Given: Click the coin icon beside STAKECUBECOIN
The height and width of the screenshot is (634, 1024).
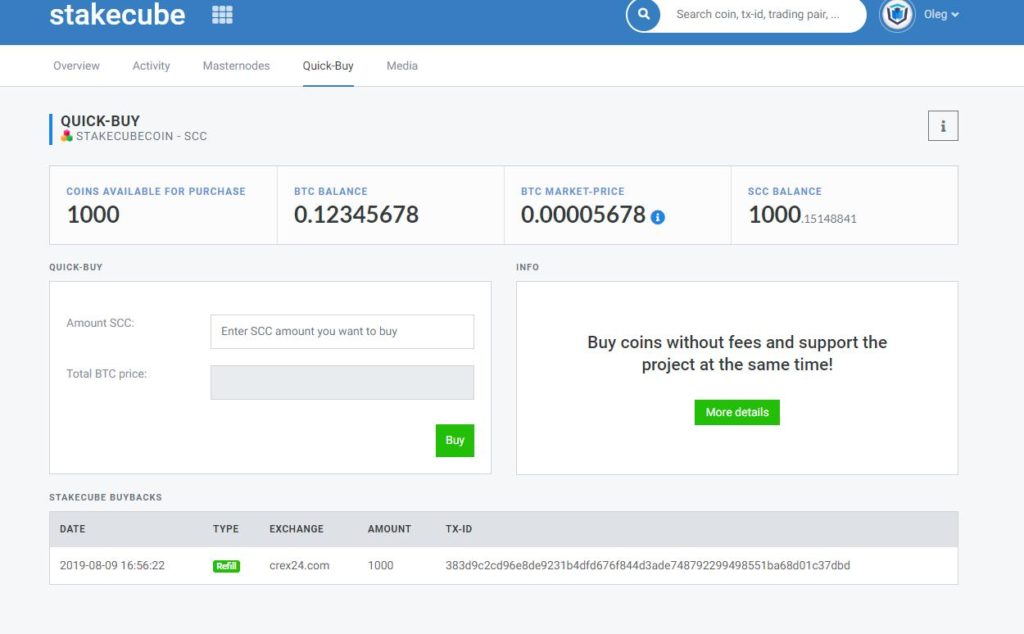Looking at the screenshot, I should point(68,137).
